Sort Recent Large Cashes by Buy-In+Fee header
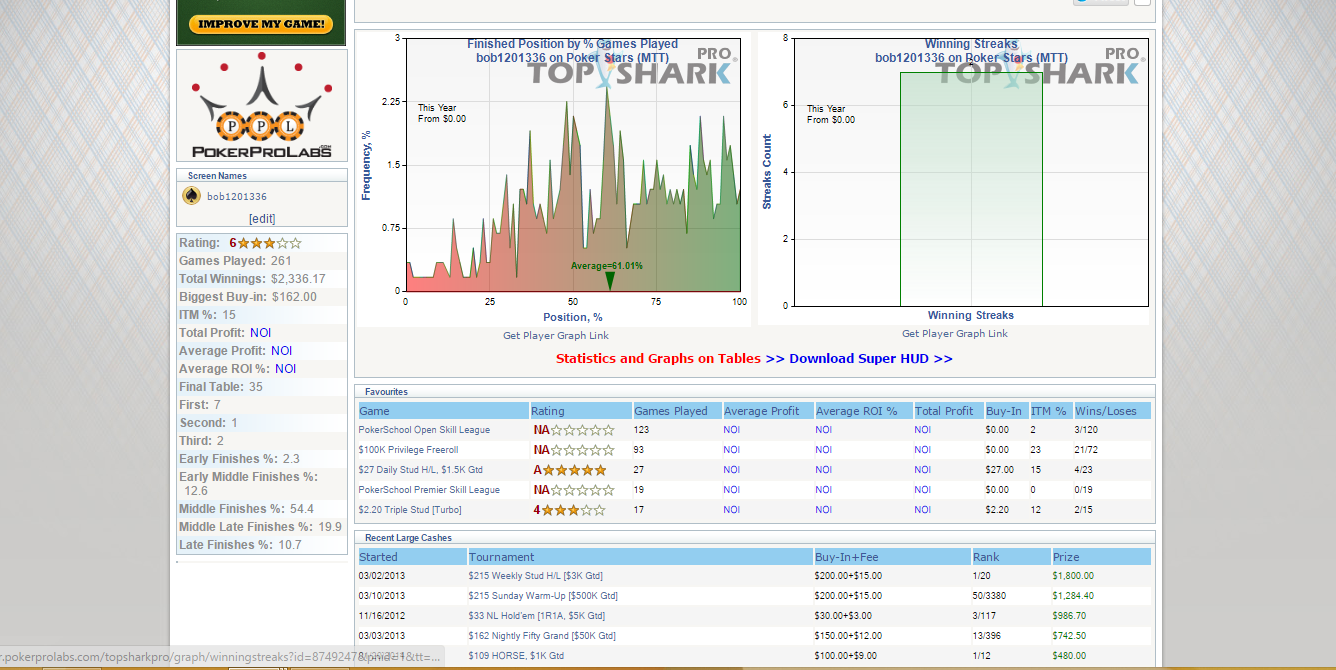The image size is (1336, 670). pyautogui.click(x=892, y=557)
